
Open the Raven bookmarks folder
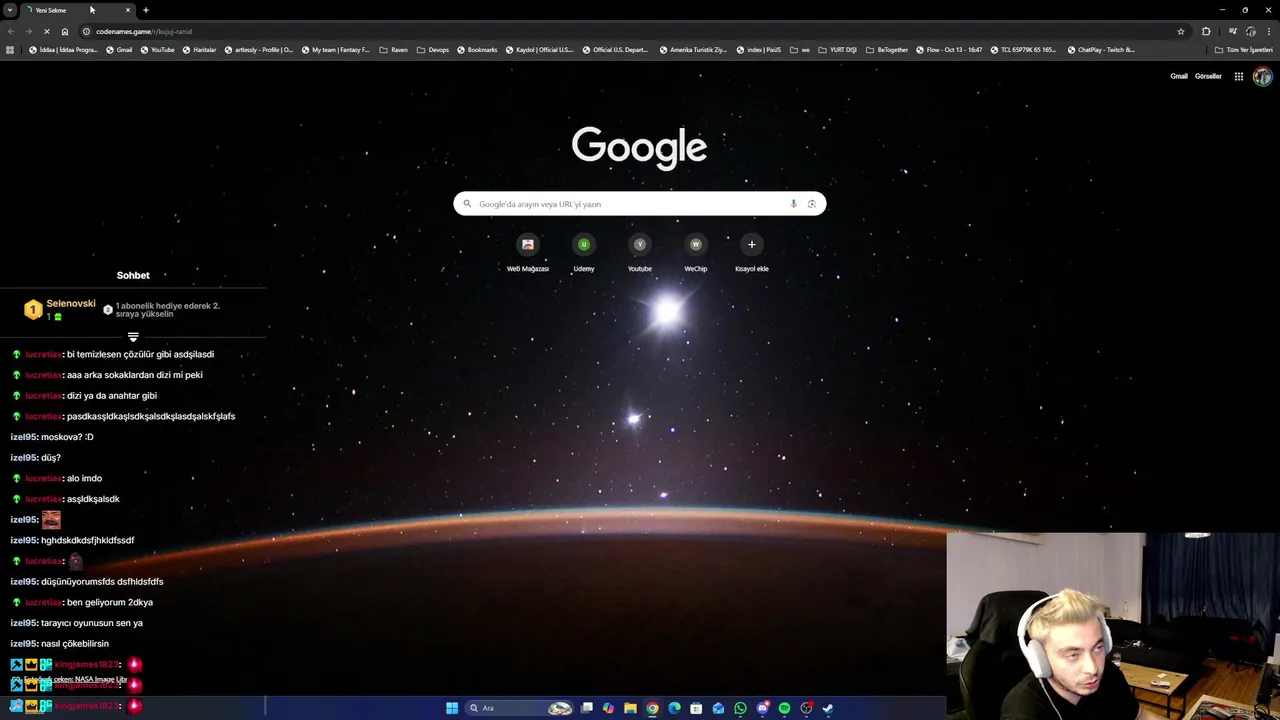click(x=393, y=50)
